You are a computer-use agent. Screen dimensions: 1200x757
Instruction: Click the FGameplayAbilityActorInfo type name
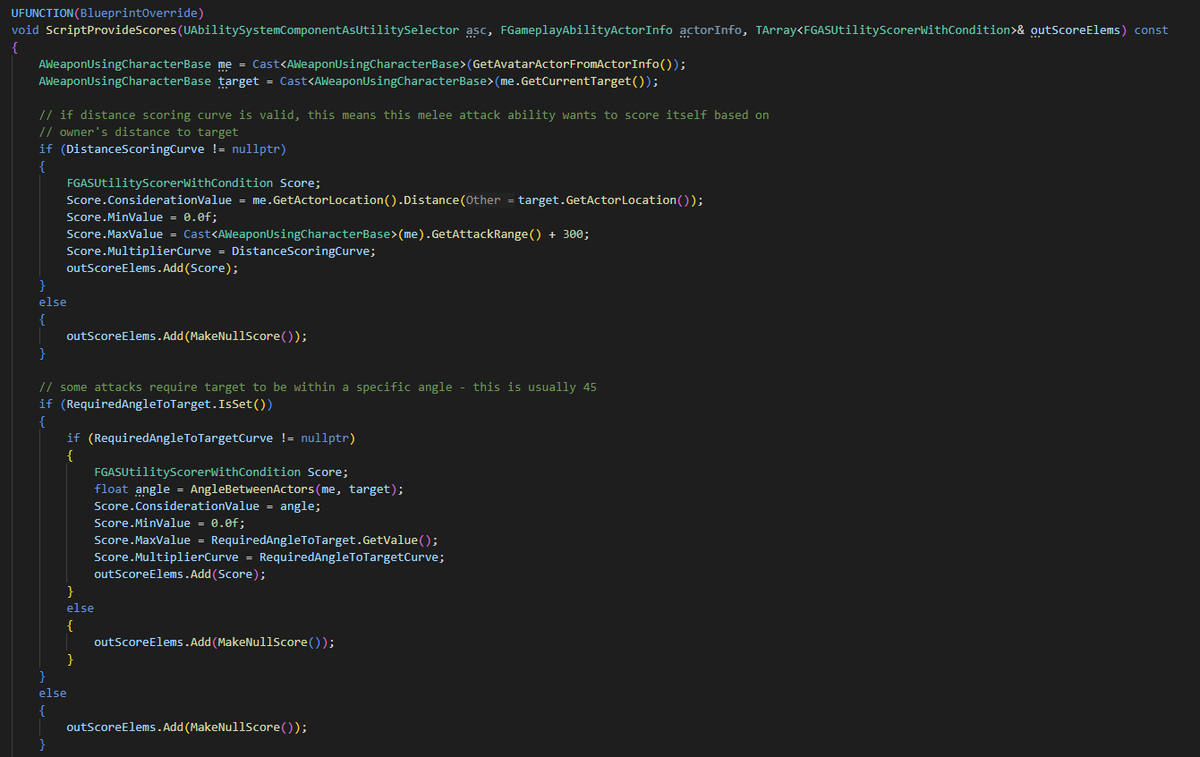(586, 30)
